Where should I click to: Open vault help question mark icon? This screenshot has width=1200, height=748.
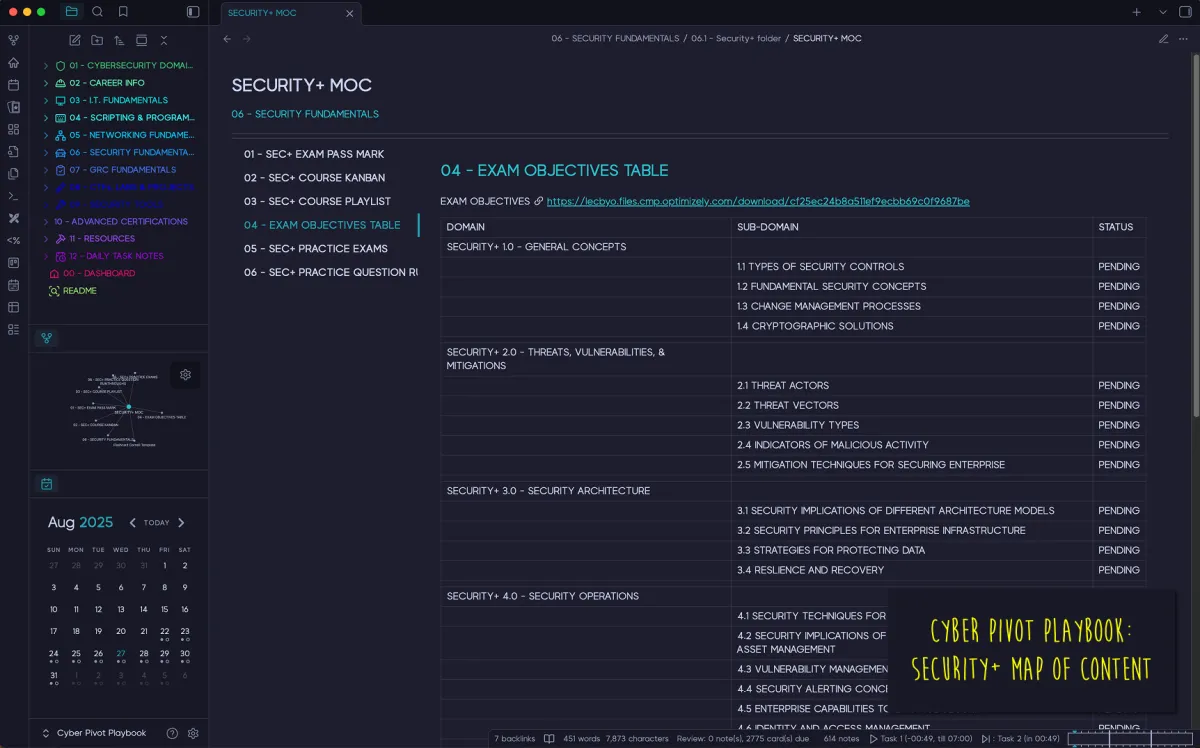point(172,733)
